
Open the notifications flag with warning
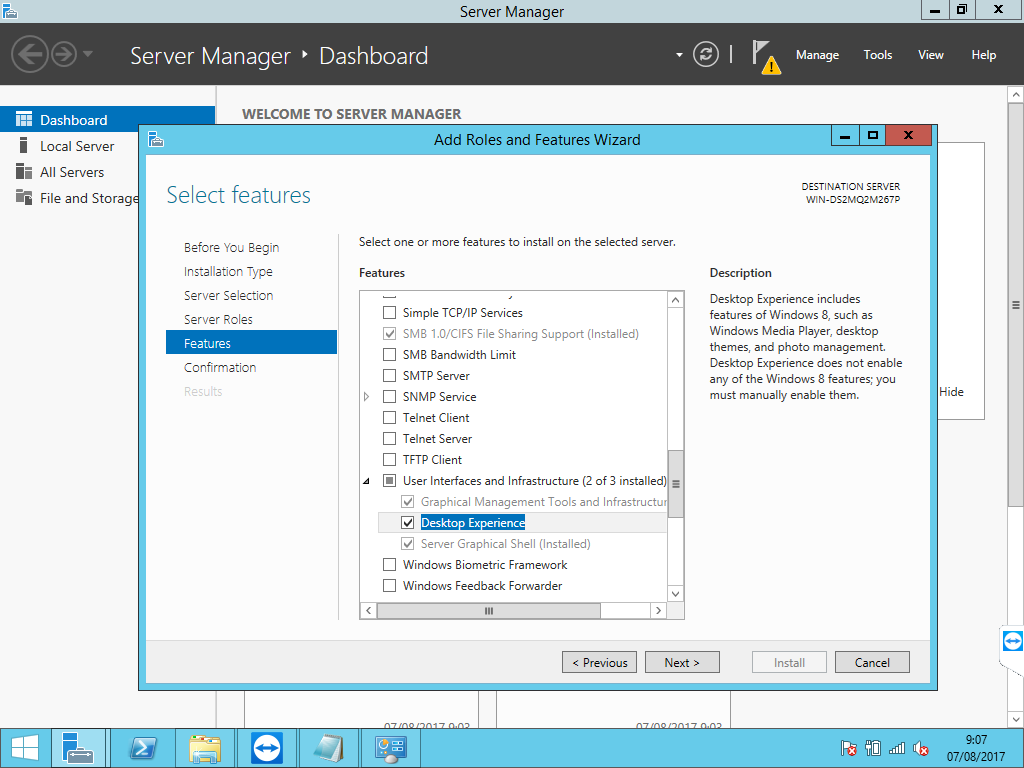click(x=765, y=56)
